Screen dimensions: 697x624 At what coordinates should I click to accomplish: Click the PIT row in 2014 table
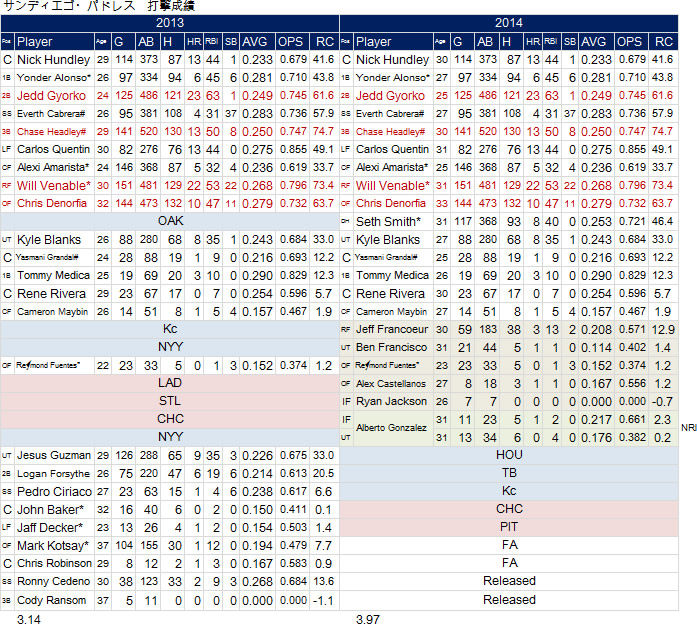pyautogui.click(x=509, y=527)
